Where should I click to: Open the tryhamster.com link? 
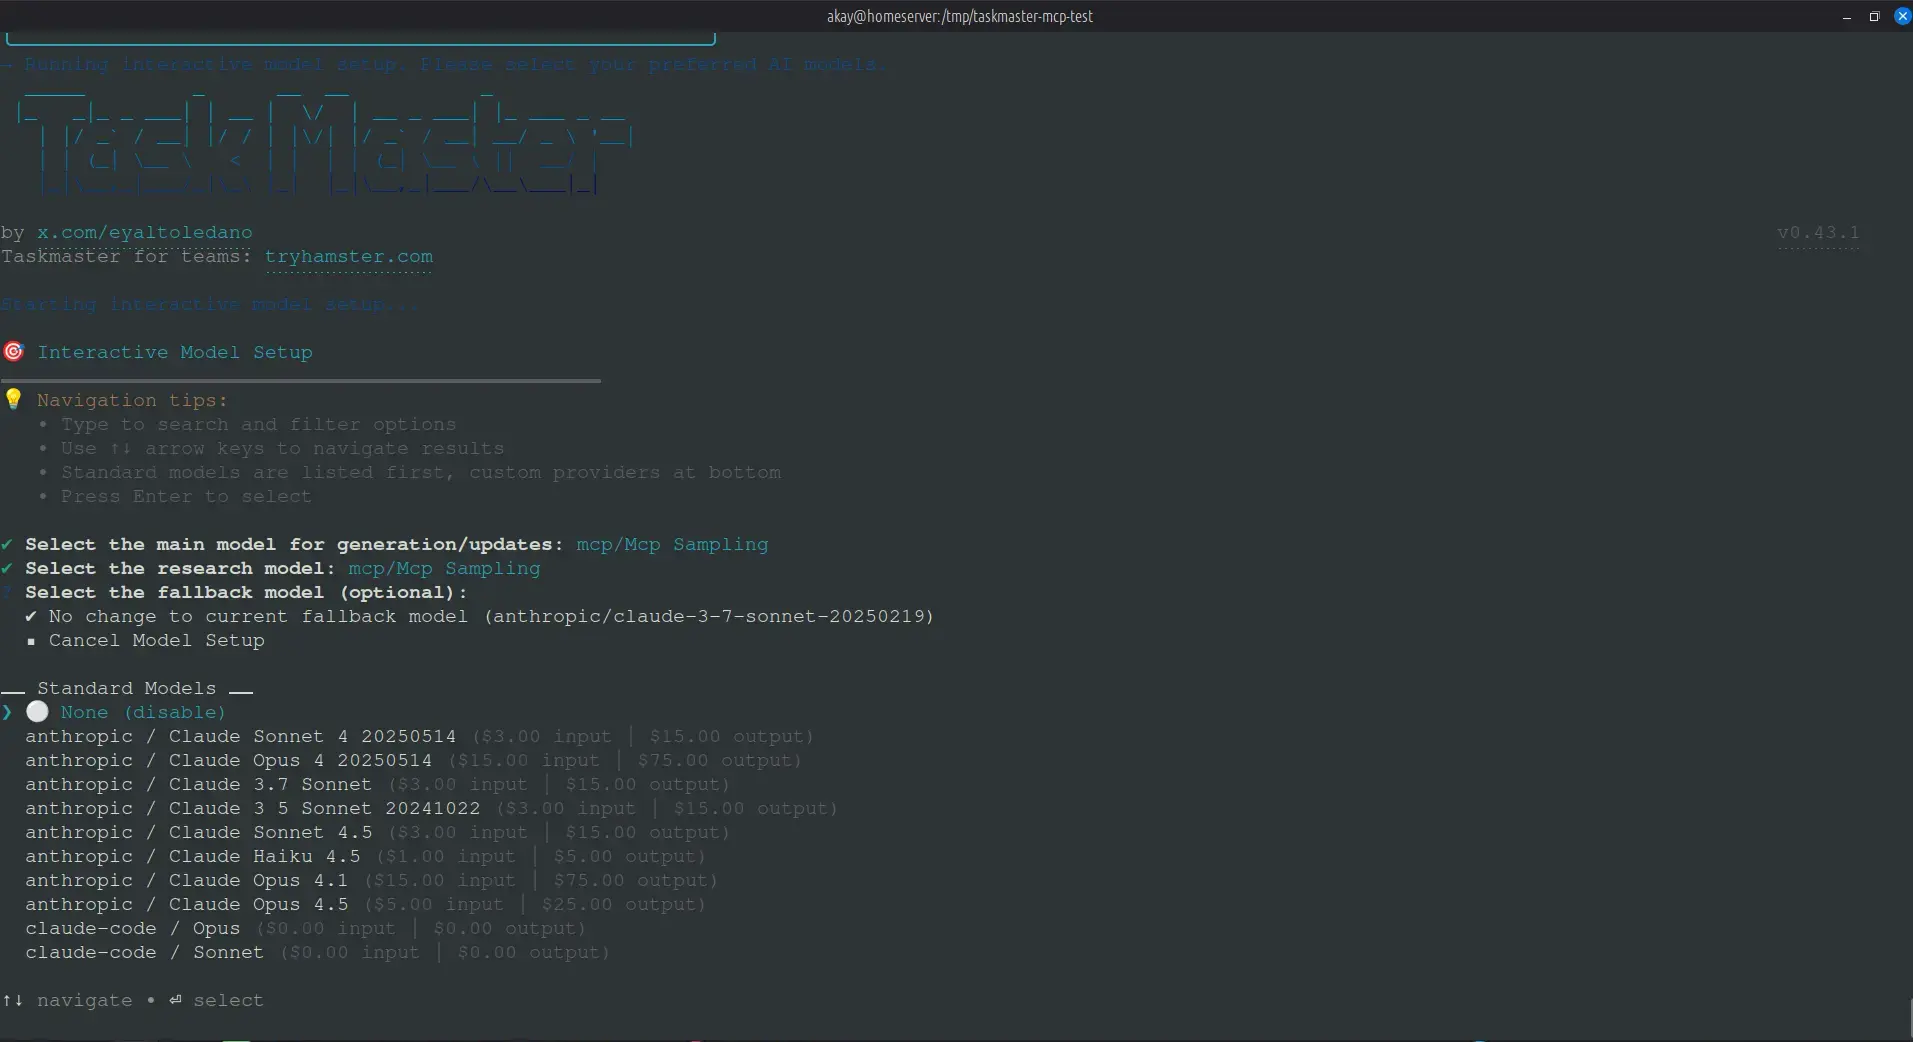point(349,256)
